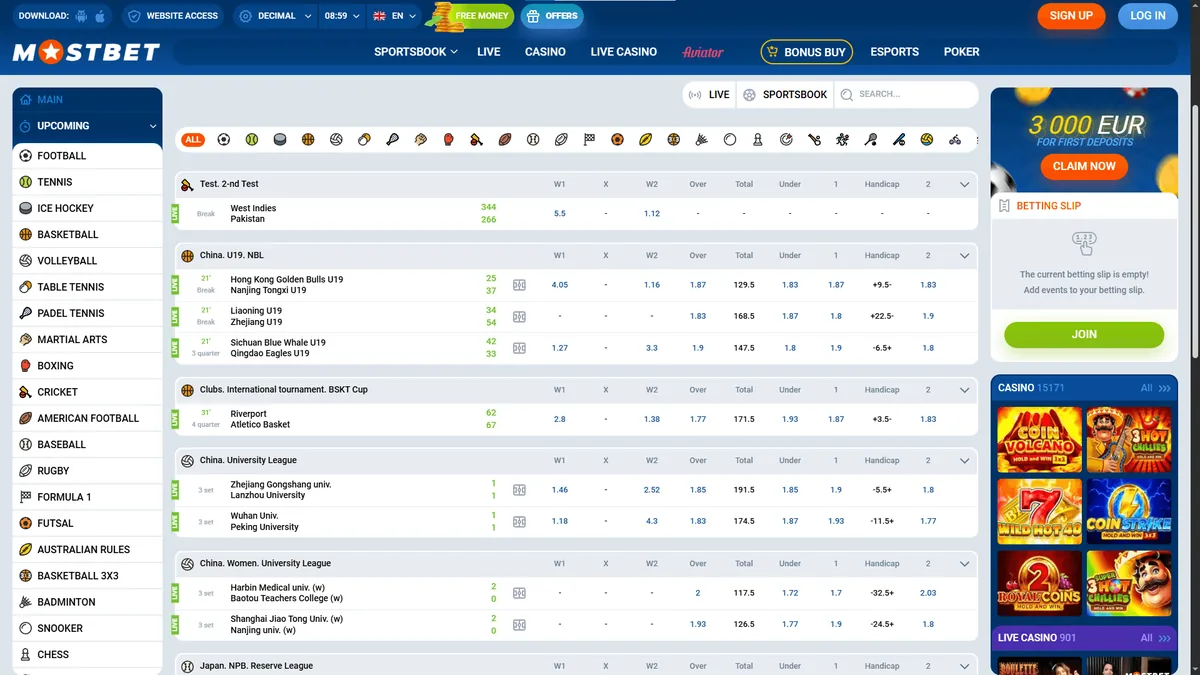Pick Riverport W1 odds 2.8

pyautogui.click(x=559, y=419)
